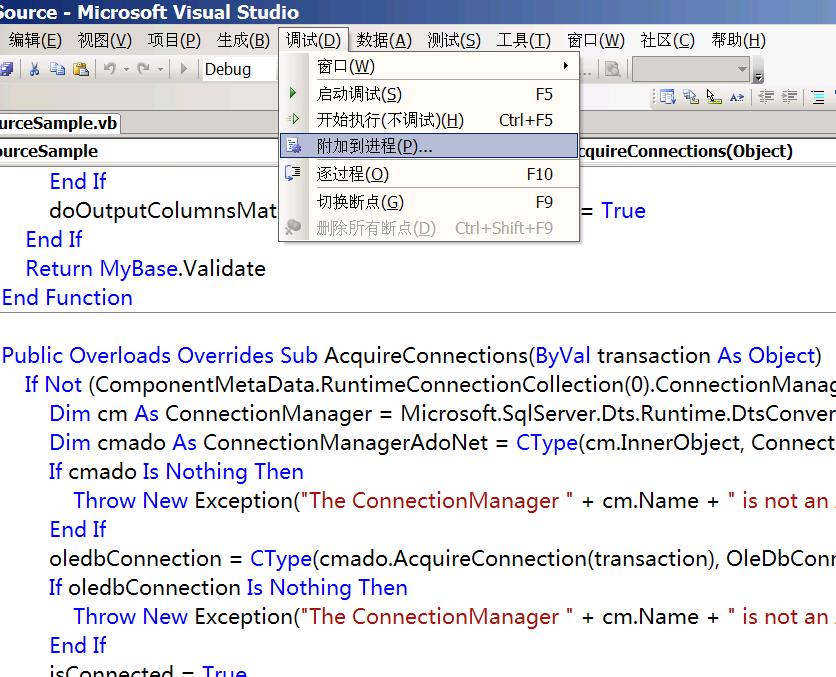Open the ...urceSample class dropdown
Screen dimensions: 836x677
click(x=139, y=151)
